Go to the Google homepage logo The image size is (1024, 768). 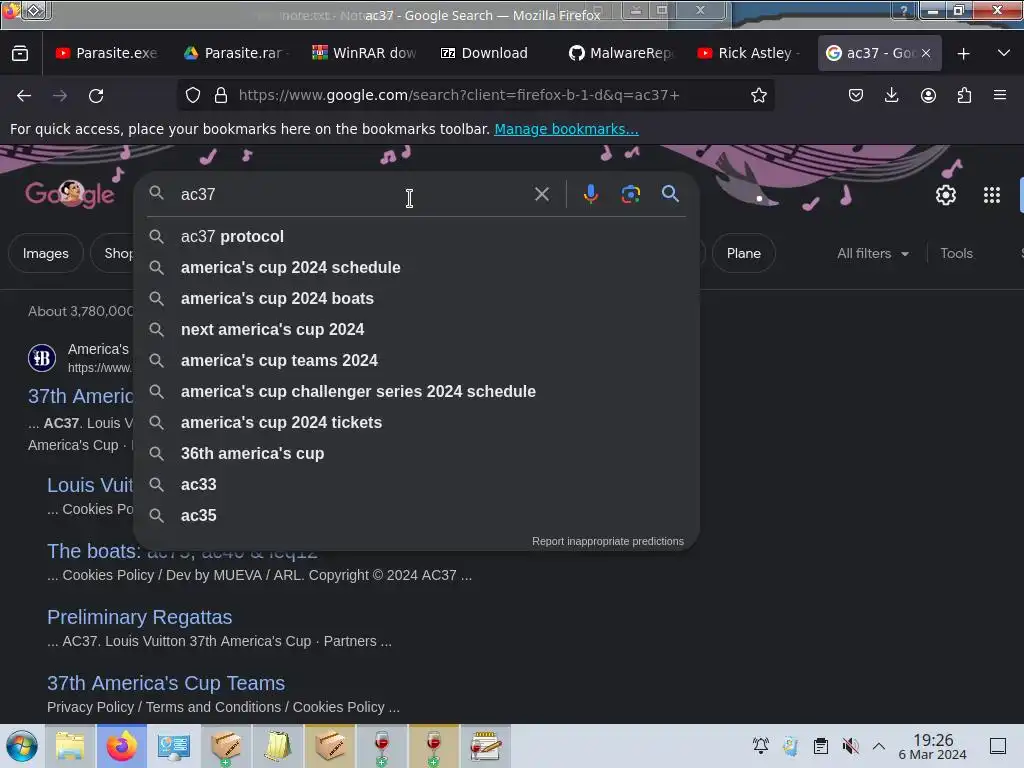click(70, 194)
